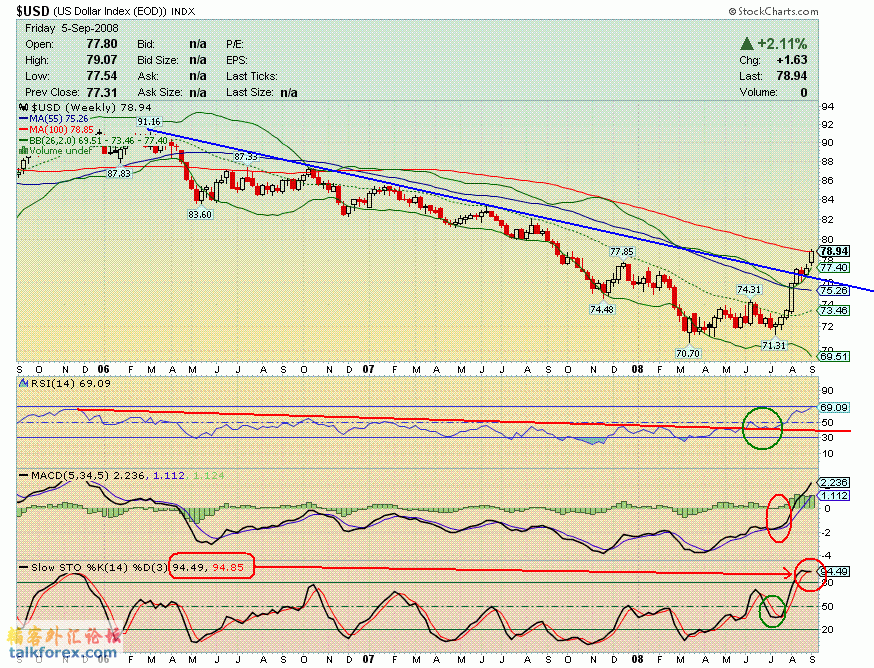Image resolution: width=874 pixels, height=668 pixels.
Task: Select the date Friday 5-Sep-2008
Action: [72, 28]
